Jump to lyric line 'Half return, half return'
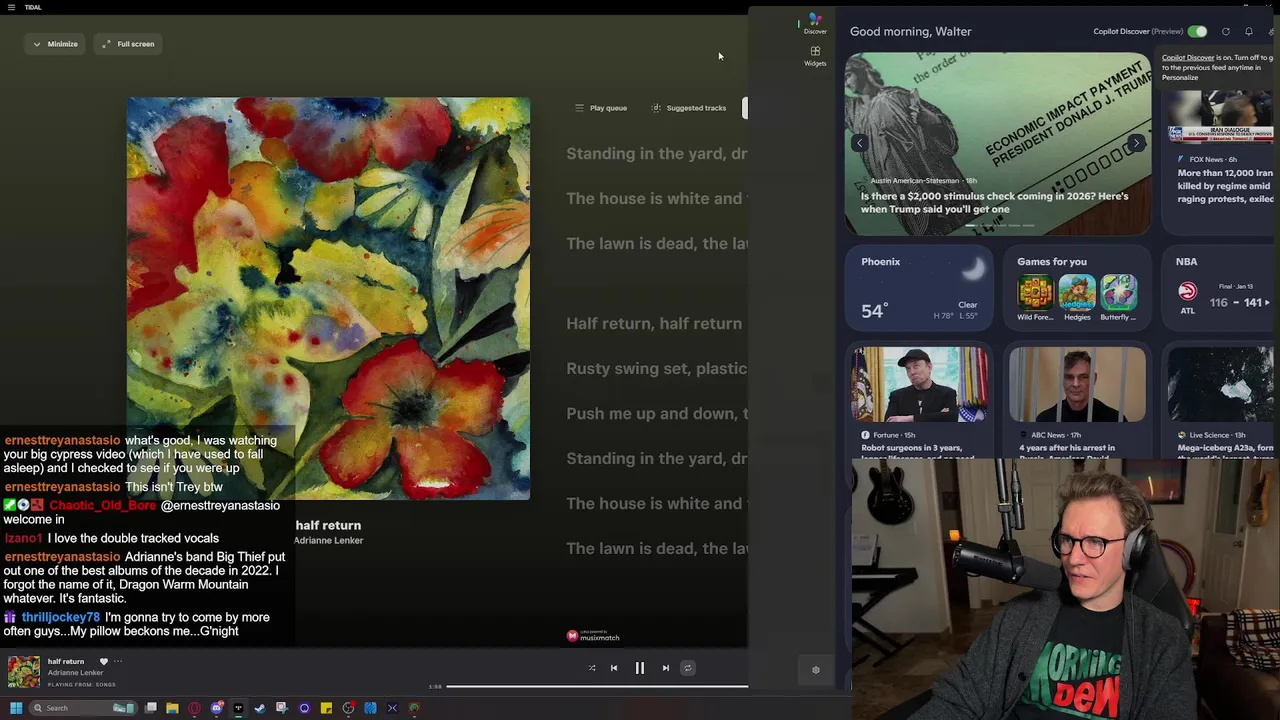 (x=654, y=323)
